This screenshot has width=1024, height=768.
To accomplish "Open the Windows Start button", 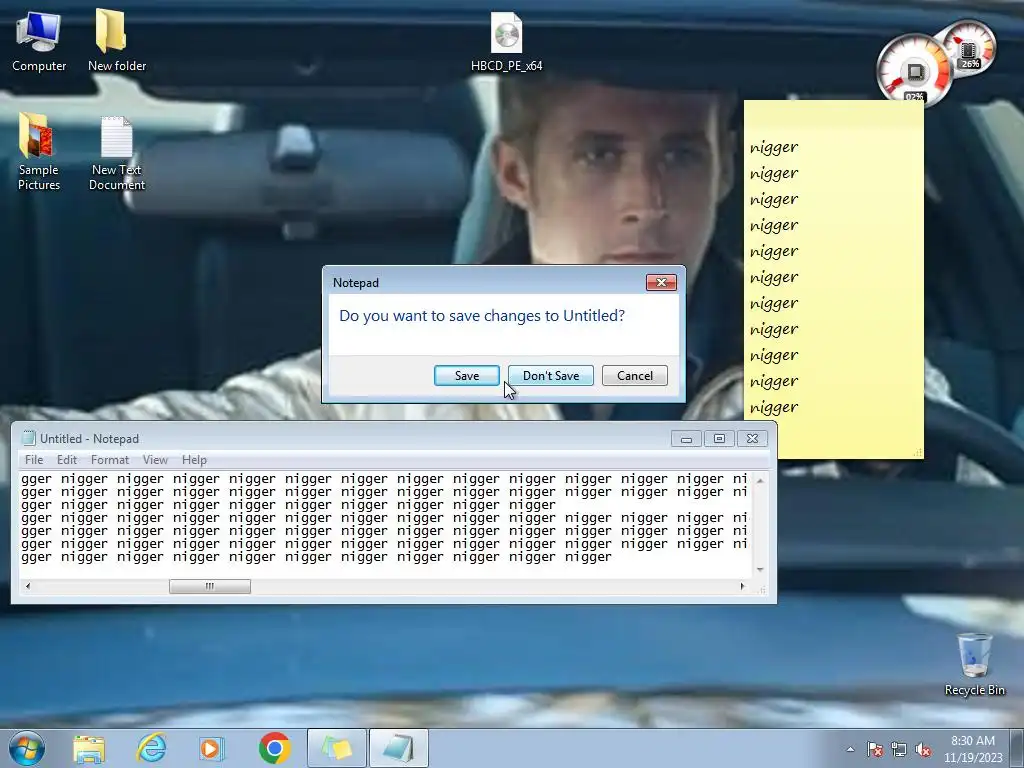I will 27,748.
